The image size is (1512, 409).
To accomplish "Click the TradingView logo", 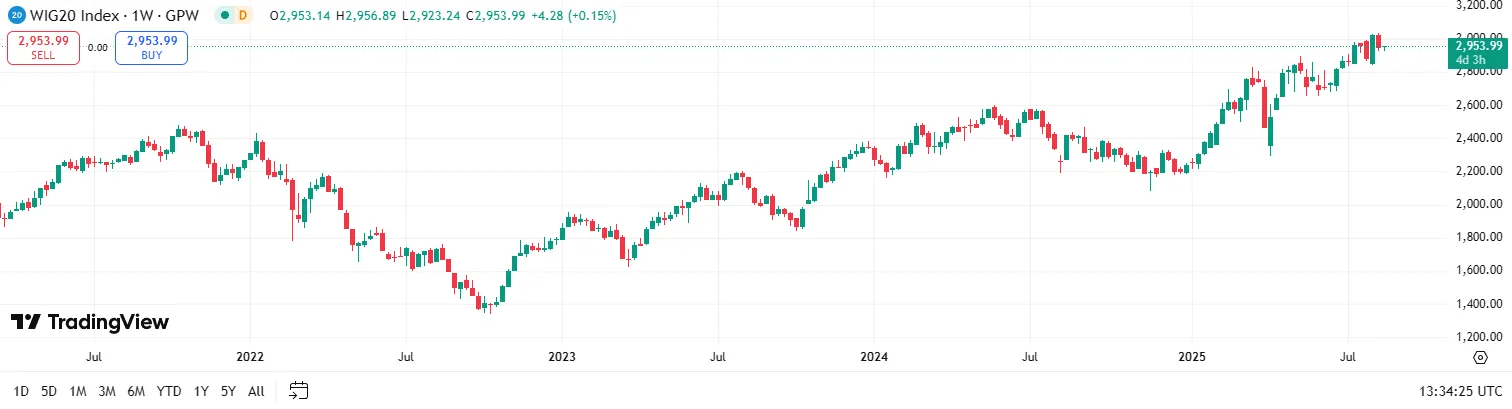I will coord(90,322).
